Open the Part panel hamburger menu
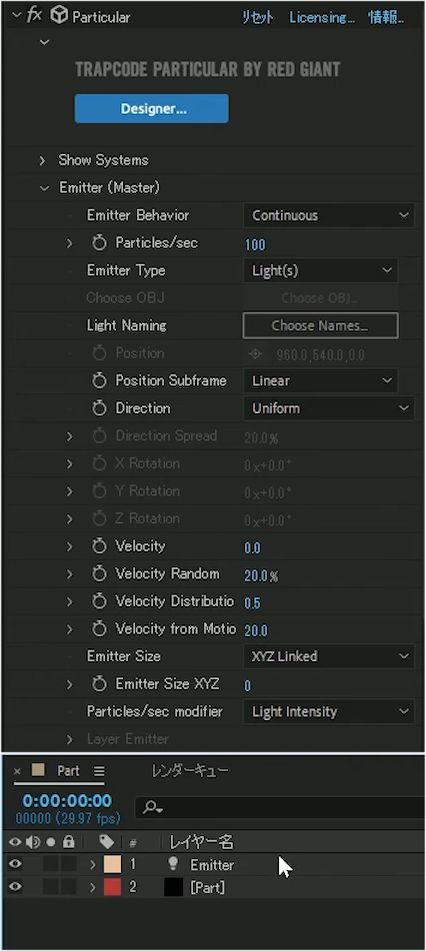The width and height of the screenshot is (426, 951). point(99,771)
